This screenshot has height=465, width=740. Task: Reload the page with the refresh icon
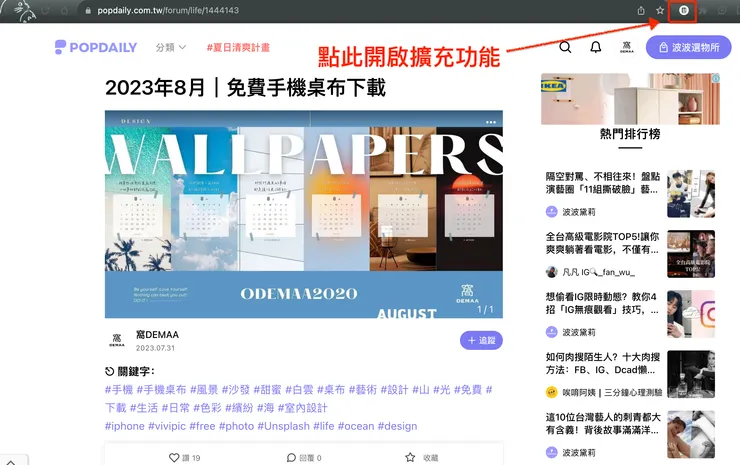[x=46, y=10]
